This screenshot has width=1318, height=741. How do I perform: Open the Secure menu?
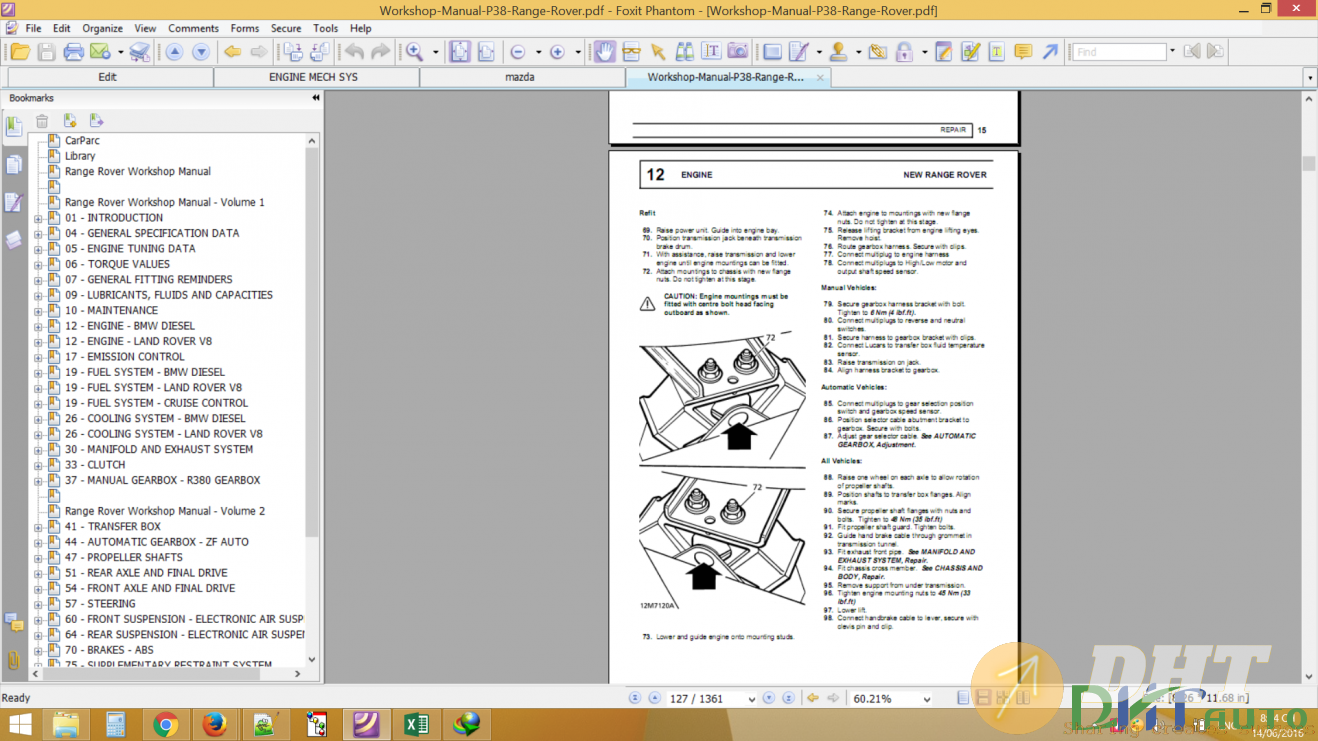click(286, 28)
